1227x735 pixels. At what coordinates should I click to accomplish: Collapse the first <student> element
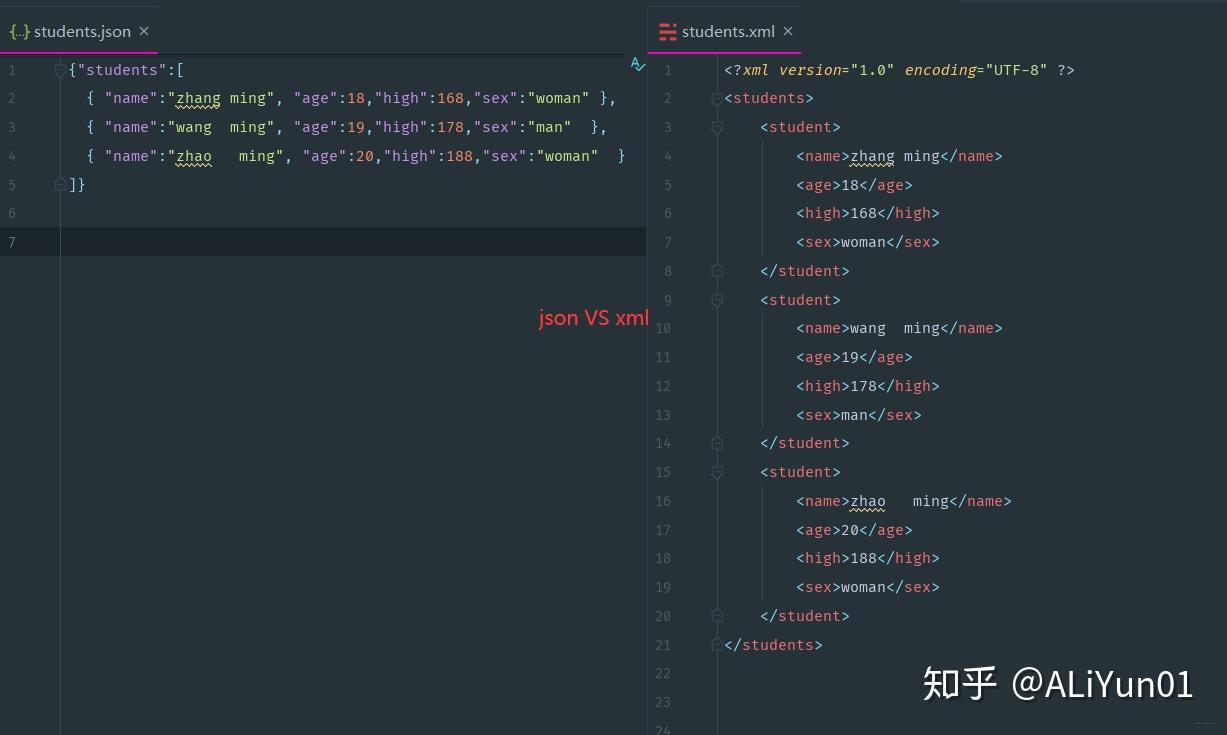pos(717,127)
